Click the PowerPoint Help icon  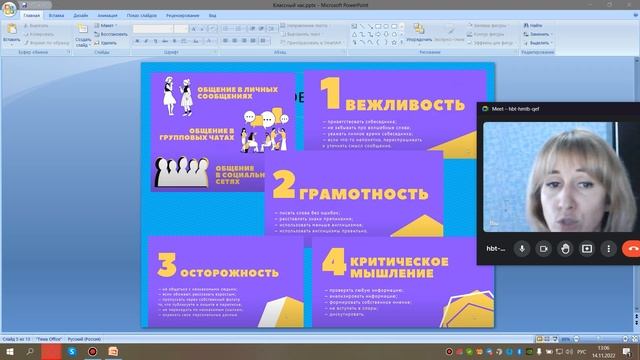(x=636, y=15)
